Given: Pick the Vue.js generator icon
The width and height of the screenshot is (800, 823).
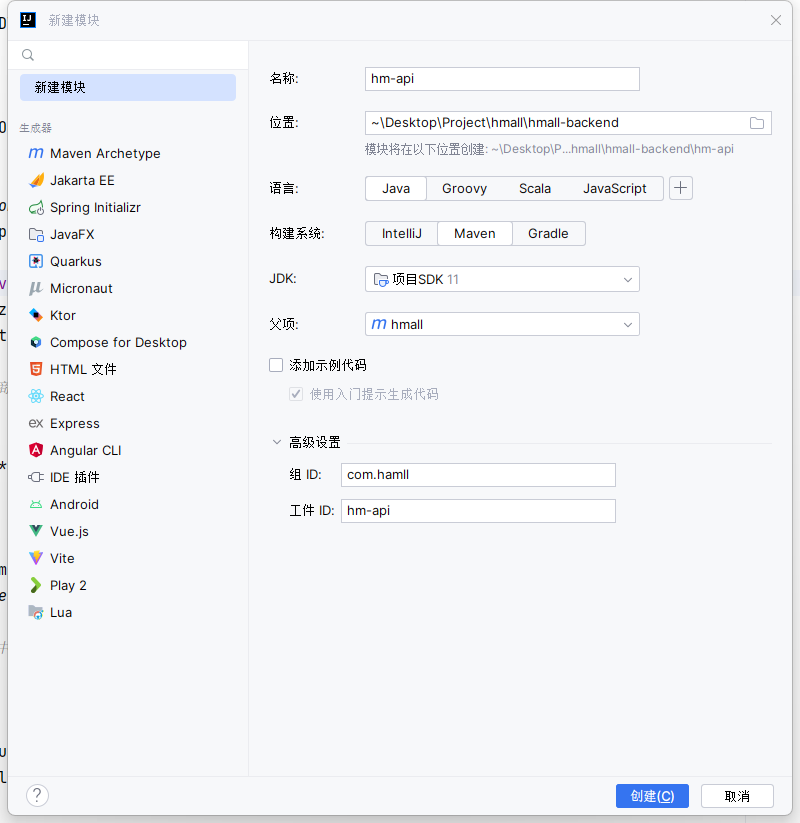Looking at the screenshot, I should pos(36,531).
